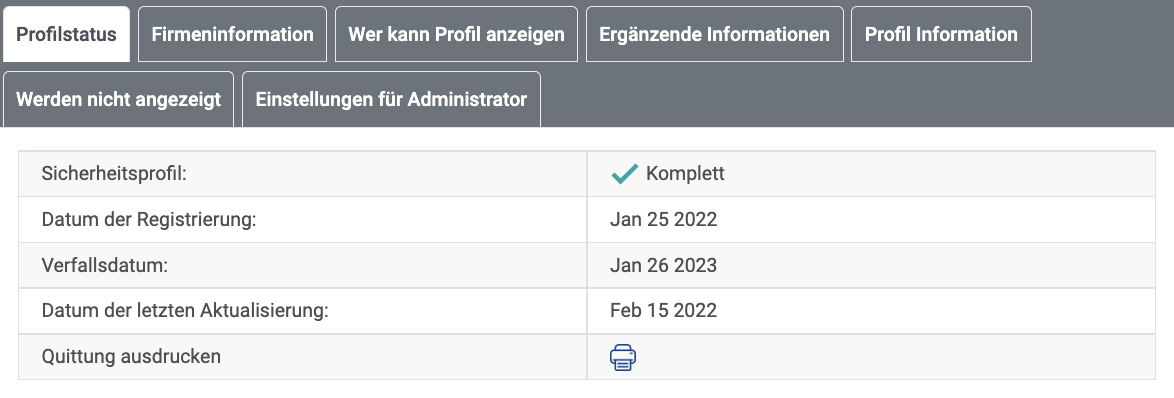Select the Datum der Registrierung label
Image resolution: width=1174 pixels, height=398 pixels.
click(x=149, y=220)
